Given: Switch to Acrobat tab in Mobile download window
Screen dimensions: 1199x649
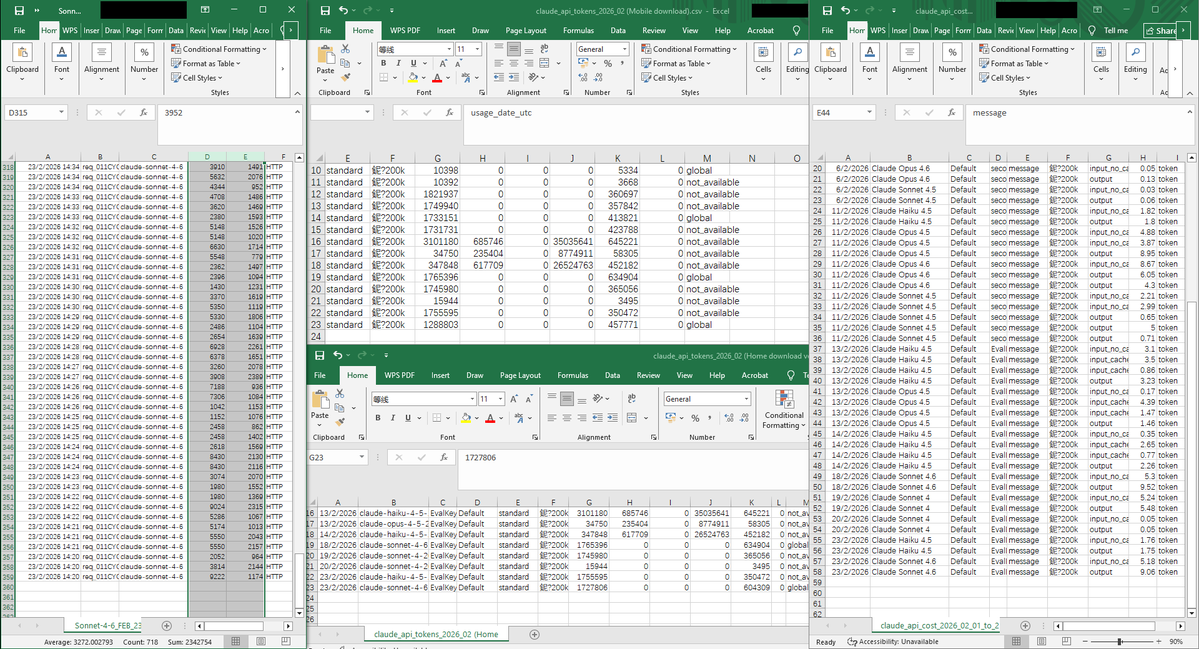Looking at the screenshot, I should (760, 31).
